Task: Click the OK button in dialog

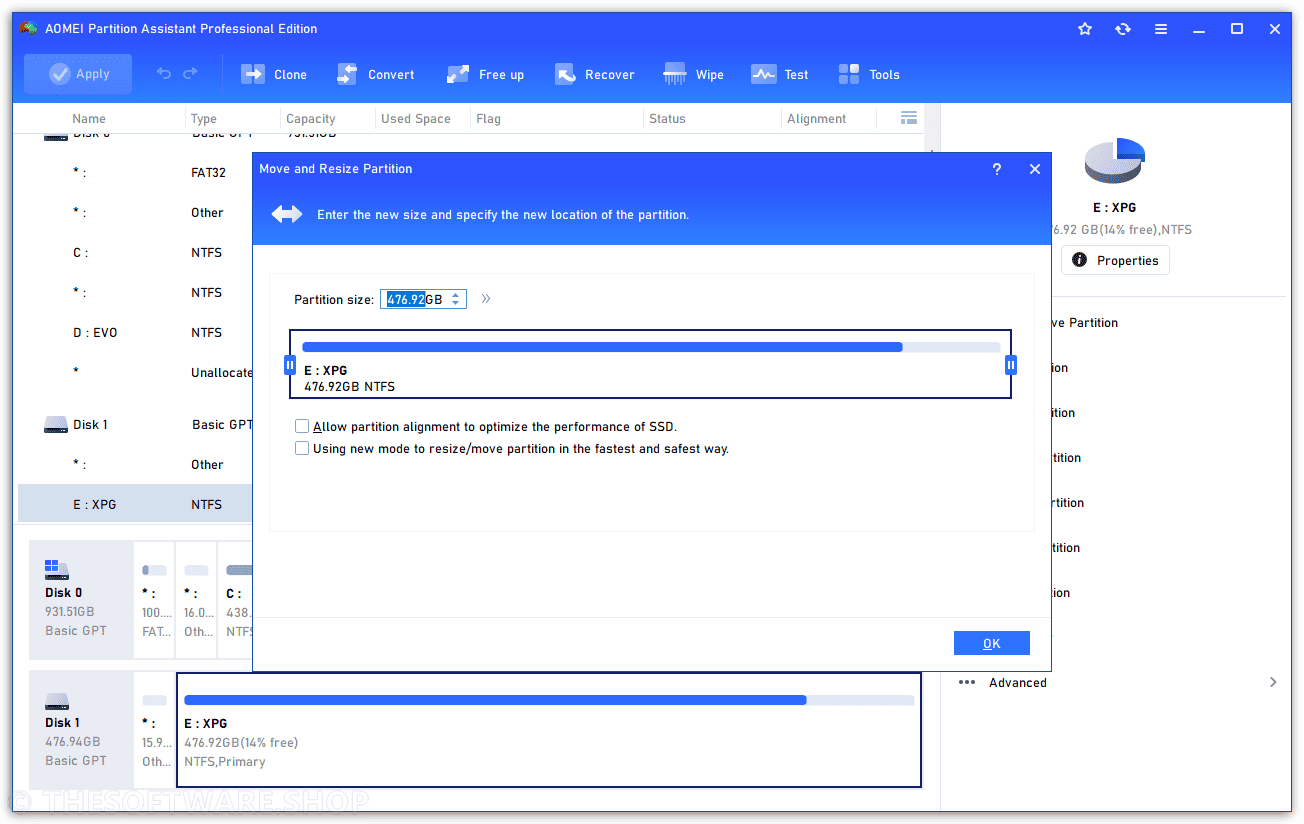Action: tap(991, 643)
